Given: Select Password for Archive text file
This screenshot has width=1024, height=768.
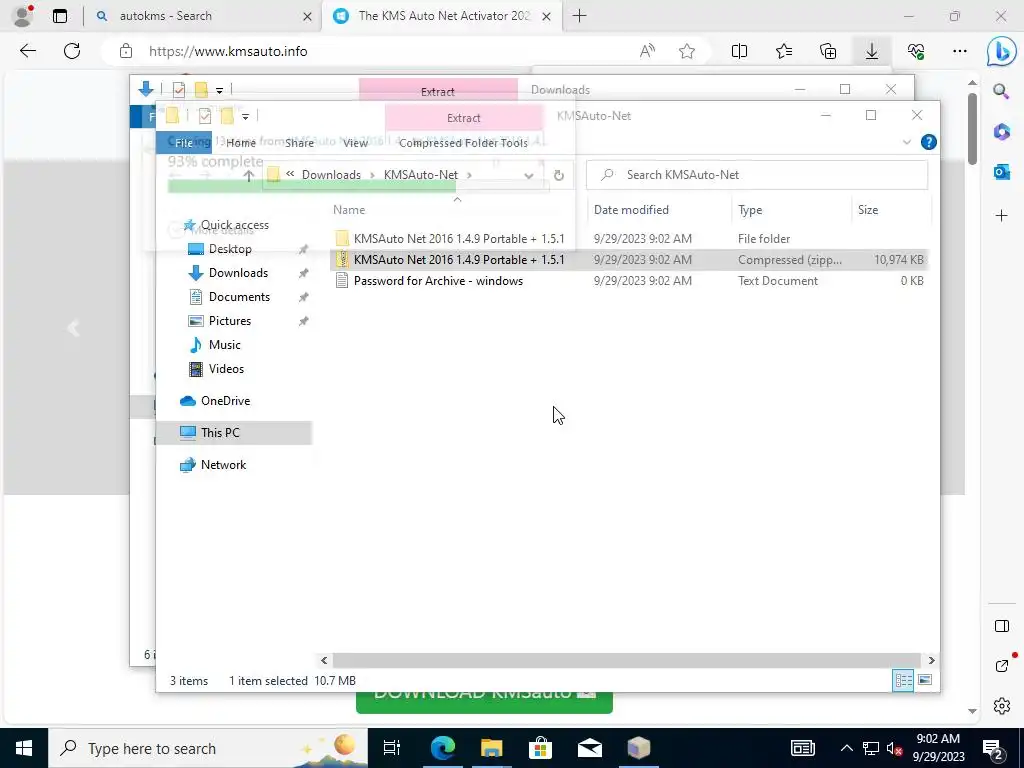Looking at the screenshot, I should click(629, 281).
